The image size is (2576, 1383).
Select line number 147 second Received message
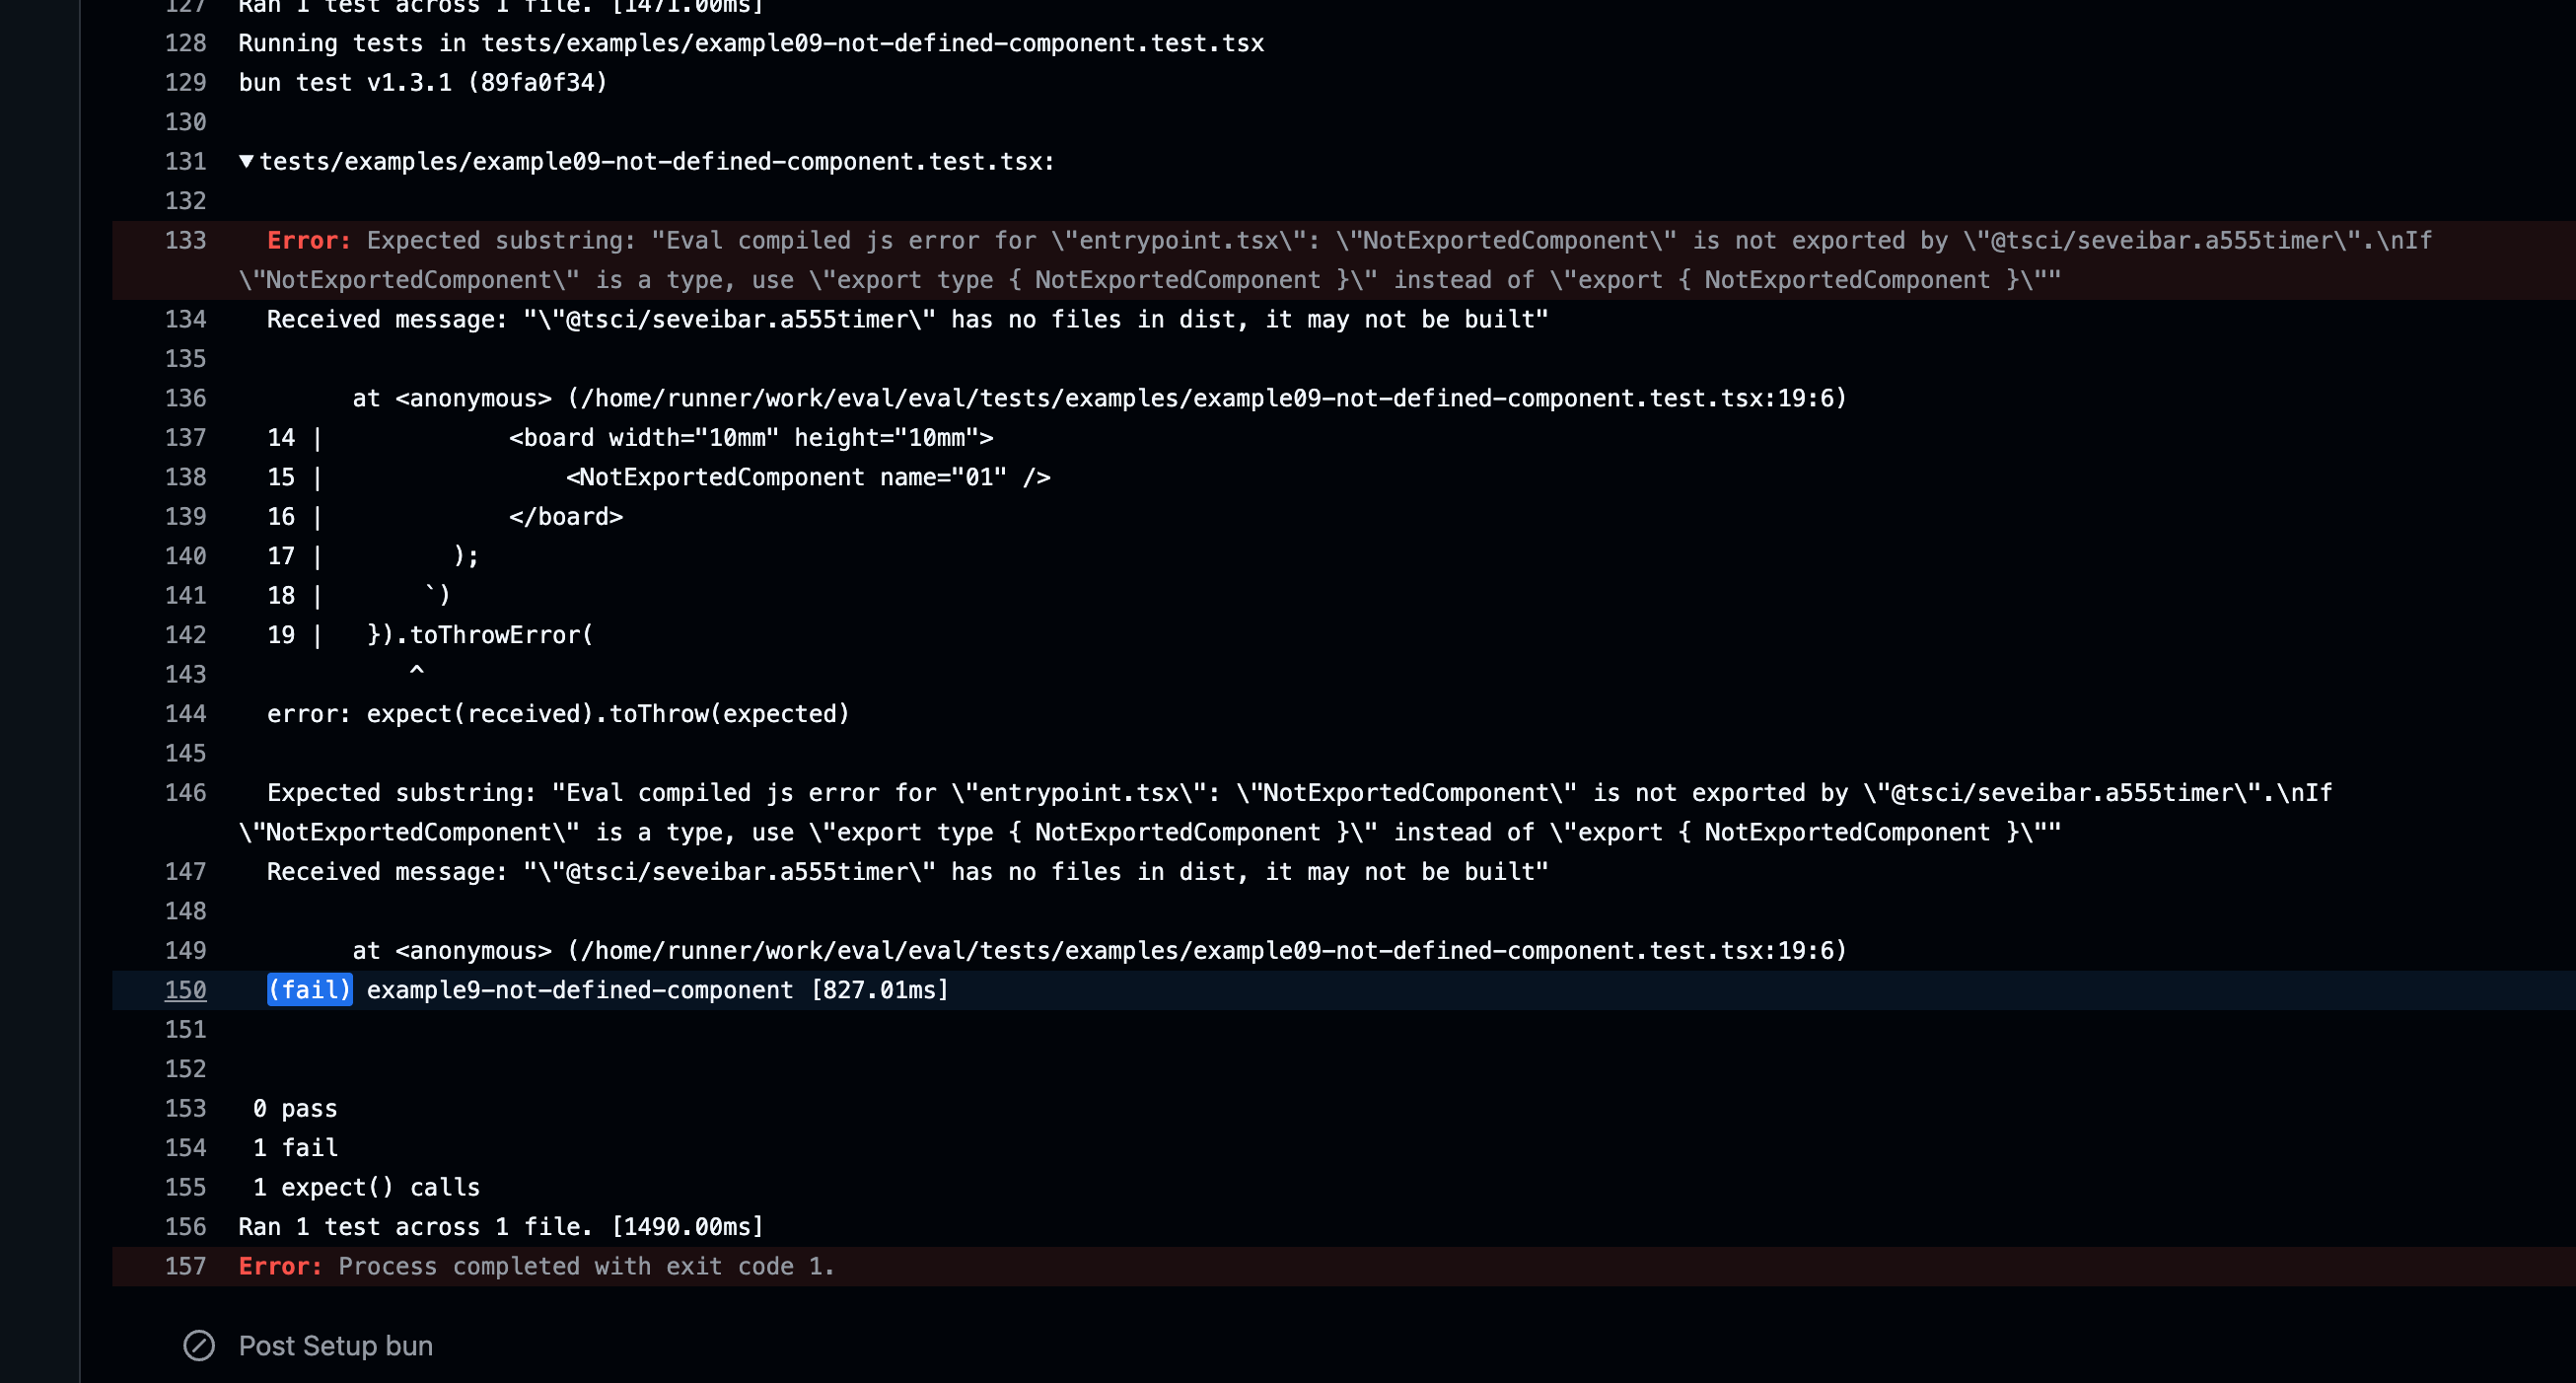click(185, 871)
